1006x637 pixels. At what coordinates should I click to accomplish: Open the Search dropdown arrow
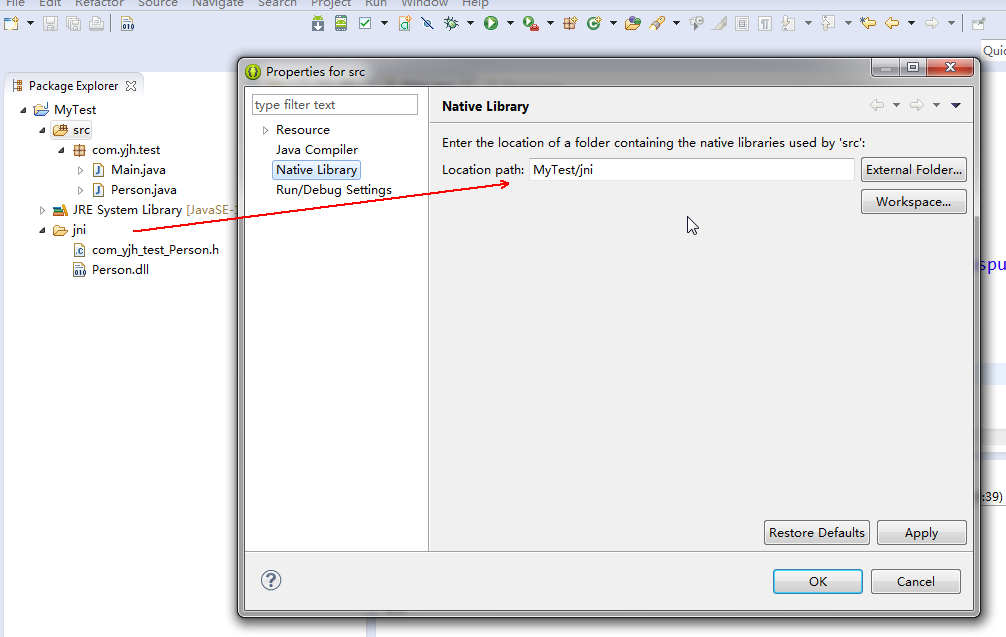pos(676,24)
